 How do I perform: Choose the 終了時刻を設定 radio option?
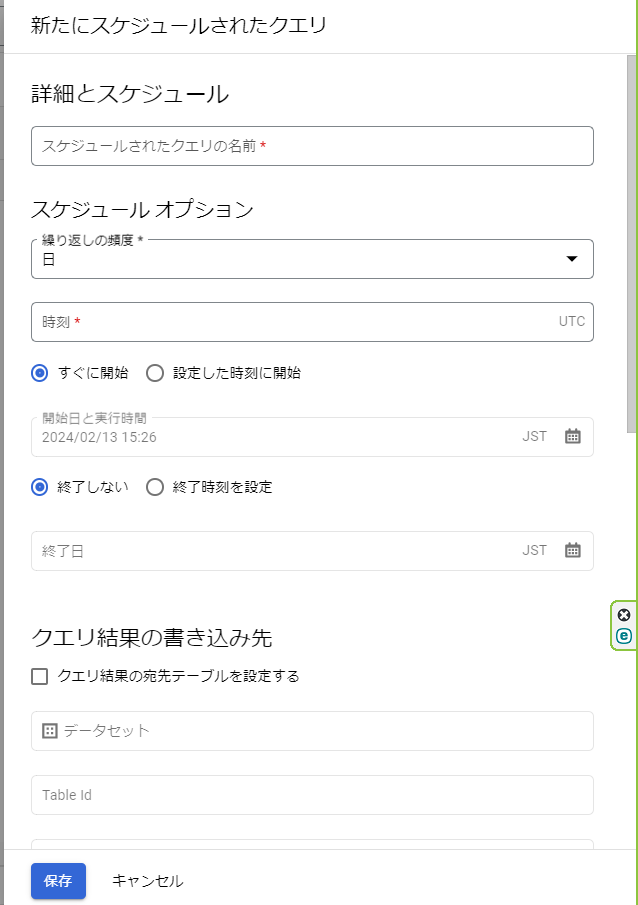tap(155, 487)
